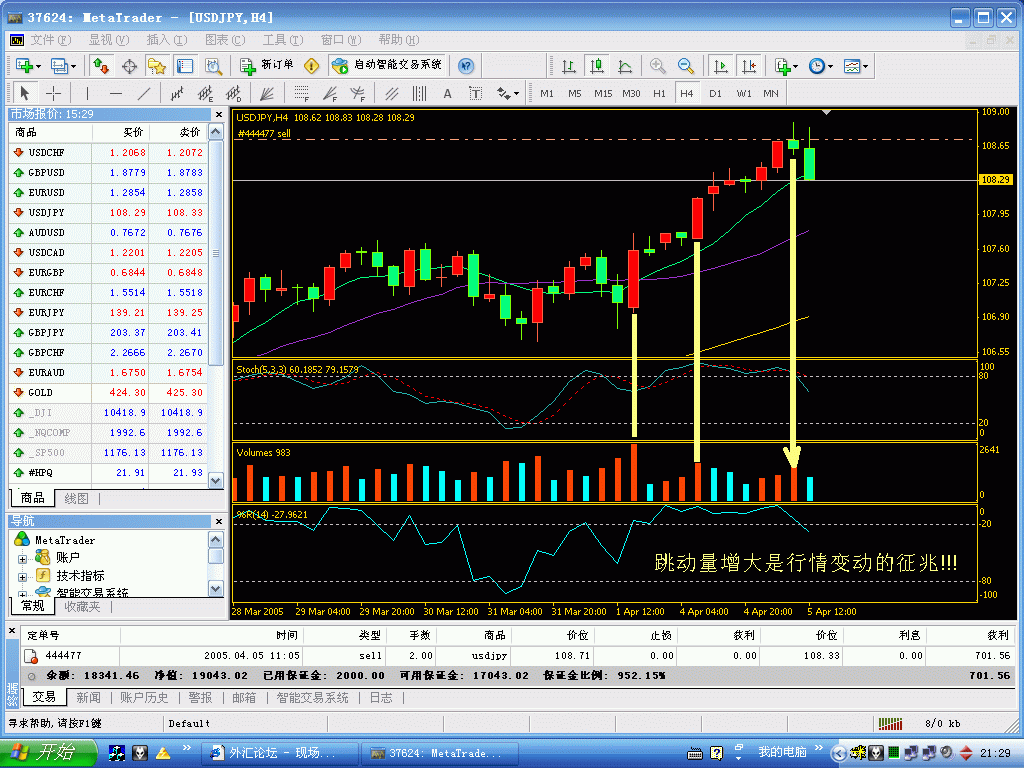This screenshot has height=768, width=1024.
Task: Click the zoom out magnifier icon
Action: [686, 66]
